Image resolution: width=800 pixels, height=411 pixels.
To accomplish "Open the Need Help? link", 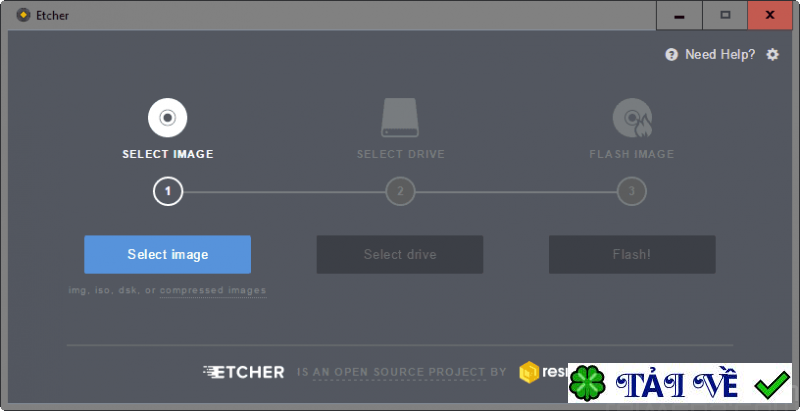I will coord(720,55).
